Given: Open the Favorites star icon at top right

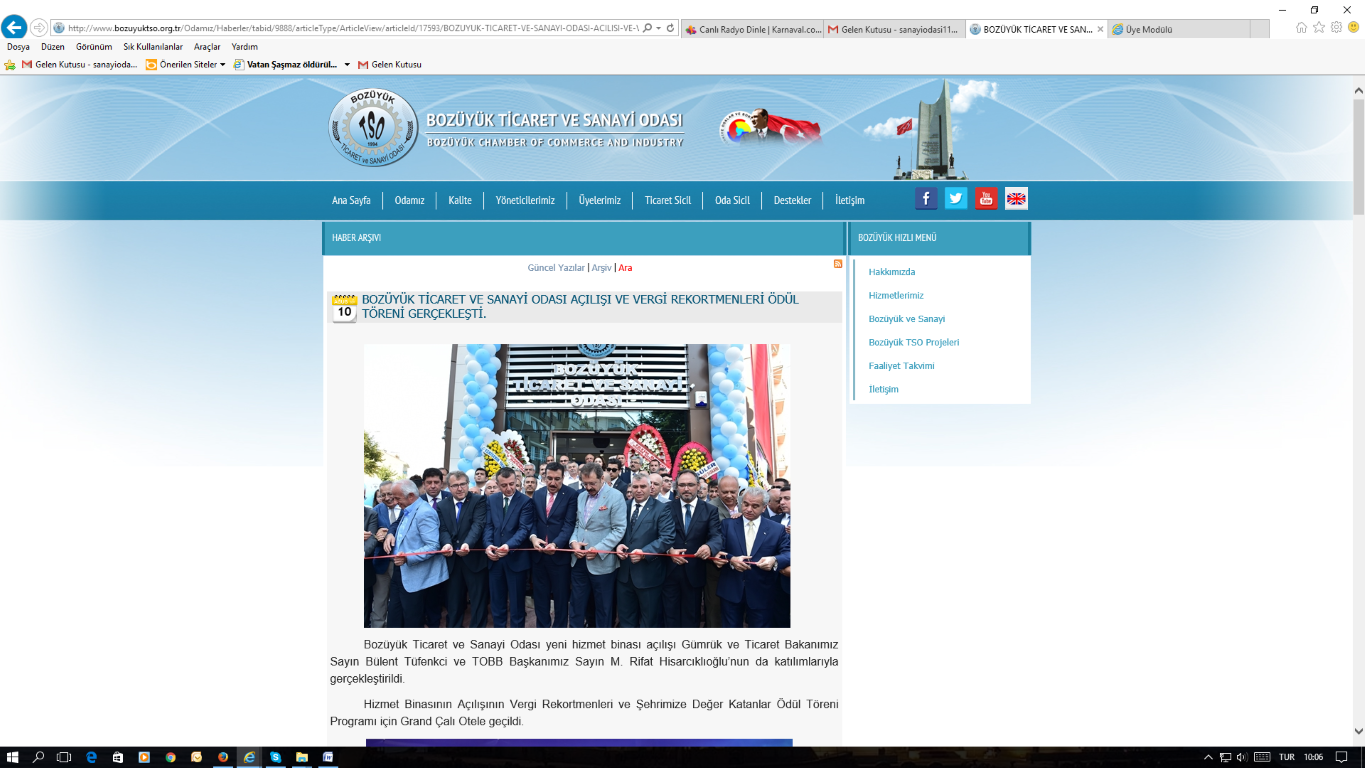Looking at the screenshot, I should [1319, 28].
